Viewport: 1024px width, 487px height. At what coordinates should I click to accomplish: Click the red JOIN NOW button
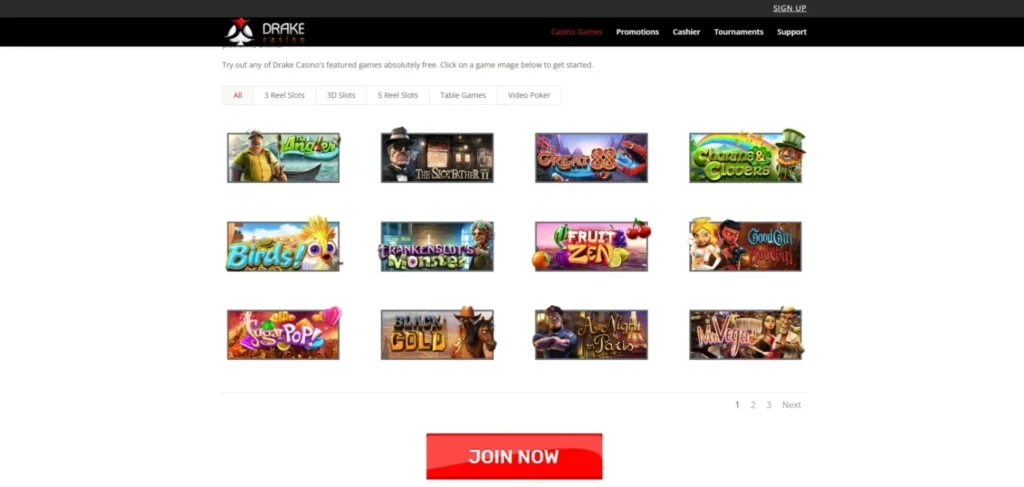(514, 456)
